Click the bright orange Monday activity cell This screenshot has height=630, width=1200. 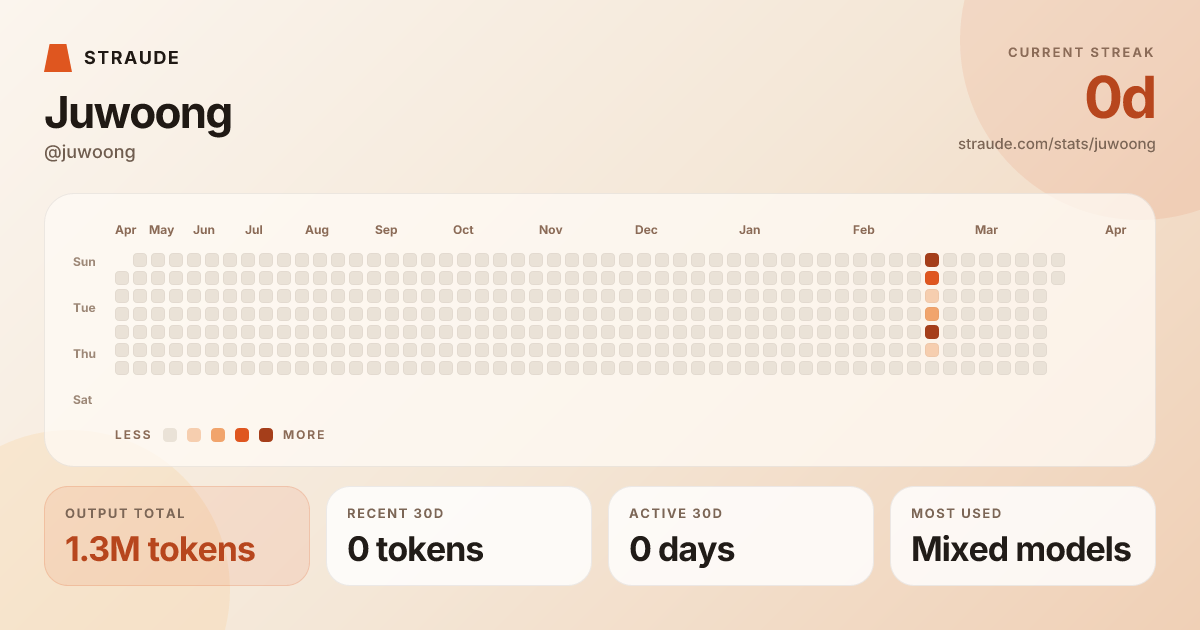point(932,278)
